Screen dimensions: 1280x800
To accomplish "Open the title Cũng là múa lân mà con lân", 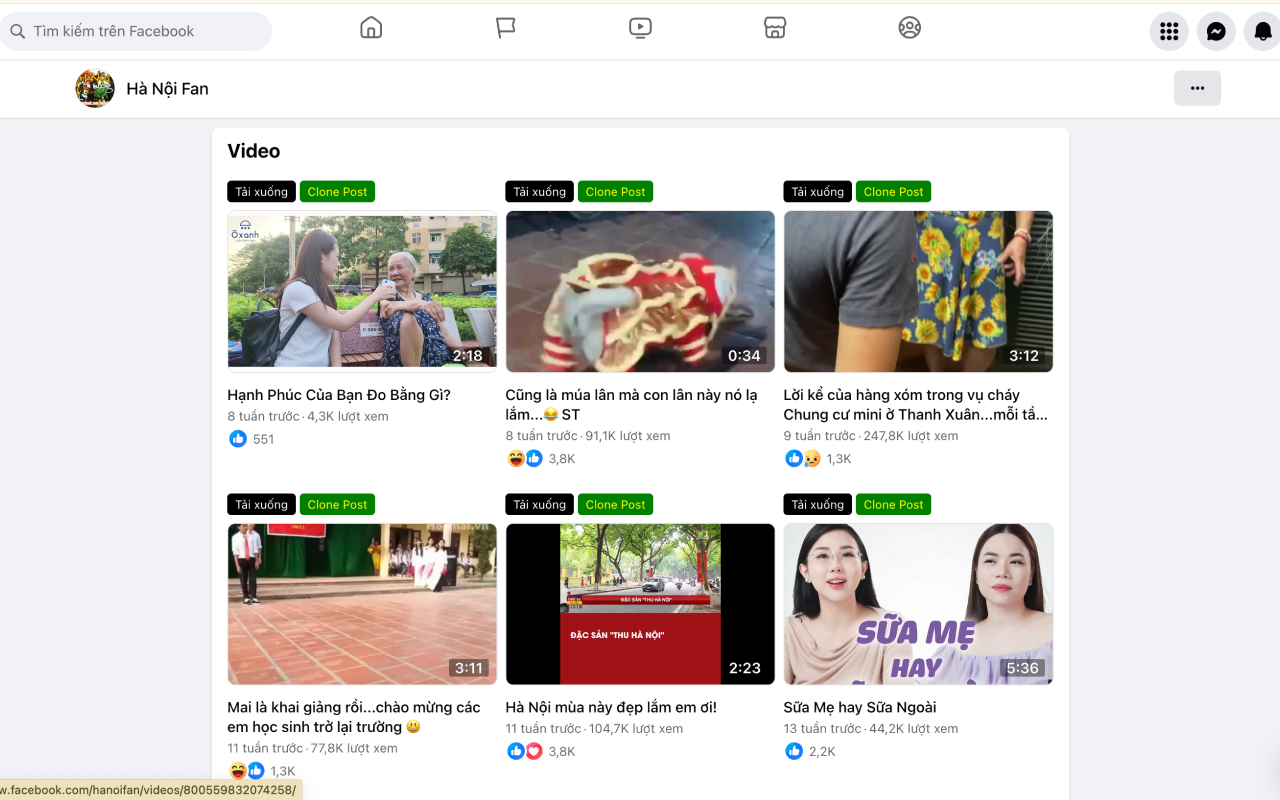I will 631,405.
